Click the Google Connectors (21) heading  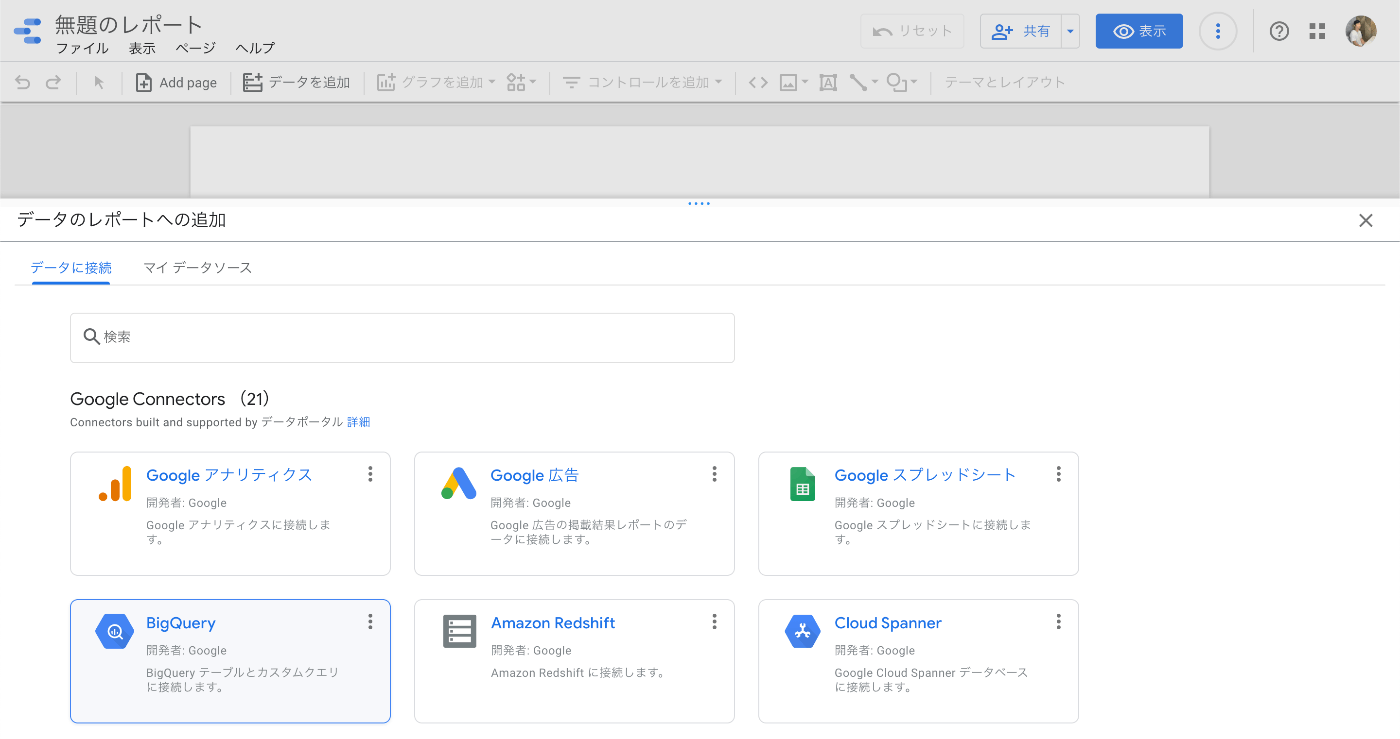170,399
